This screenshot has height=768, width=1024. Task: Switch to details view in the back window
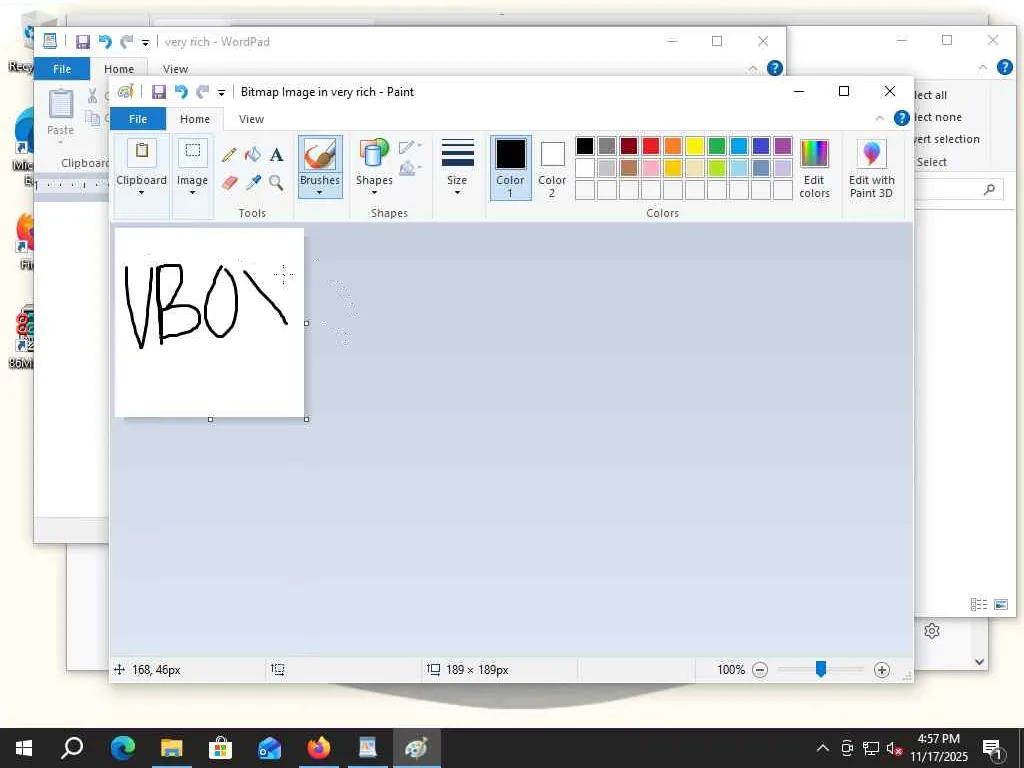[978, 604]
